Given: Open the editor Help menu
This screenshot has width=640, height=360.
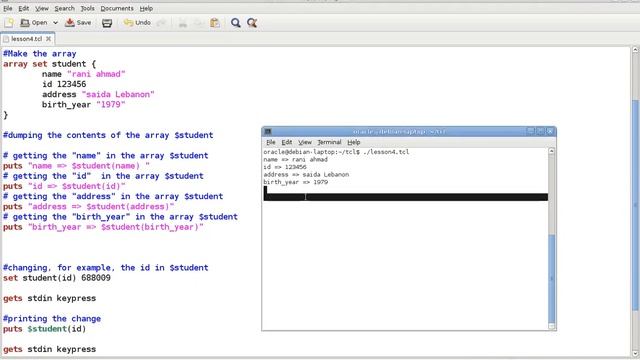Looking at the screenshot, I should [x=146, y=8].
